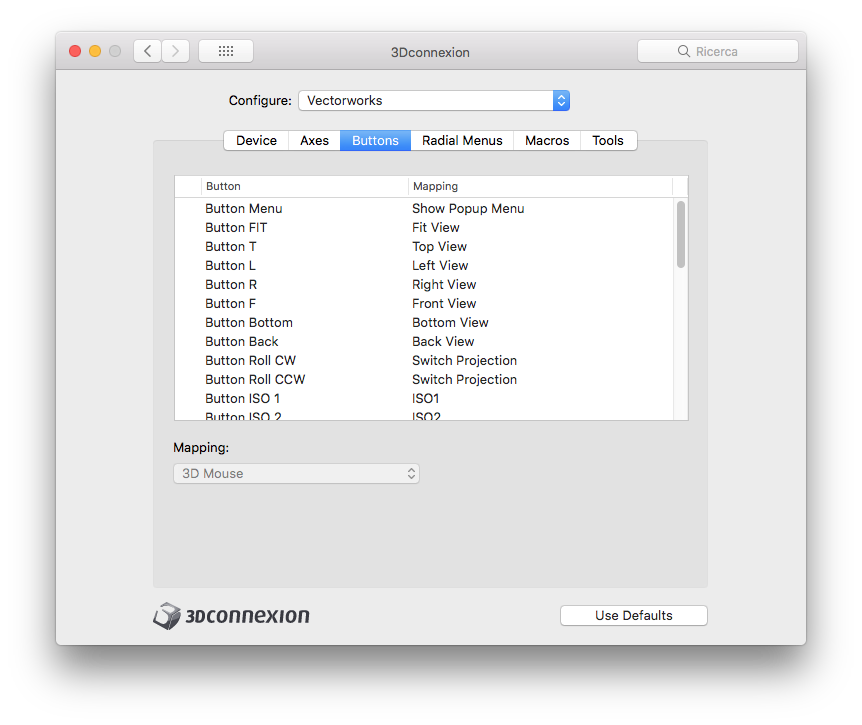Close the window with red button
Image resolution: width=862 pixels, height=725 pixels.
tap(75, 51)
